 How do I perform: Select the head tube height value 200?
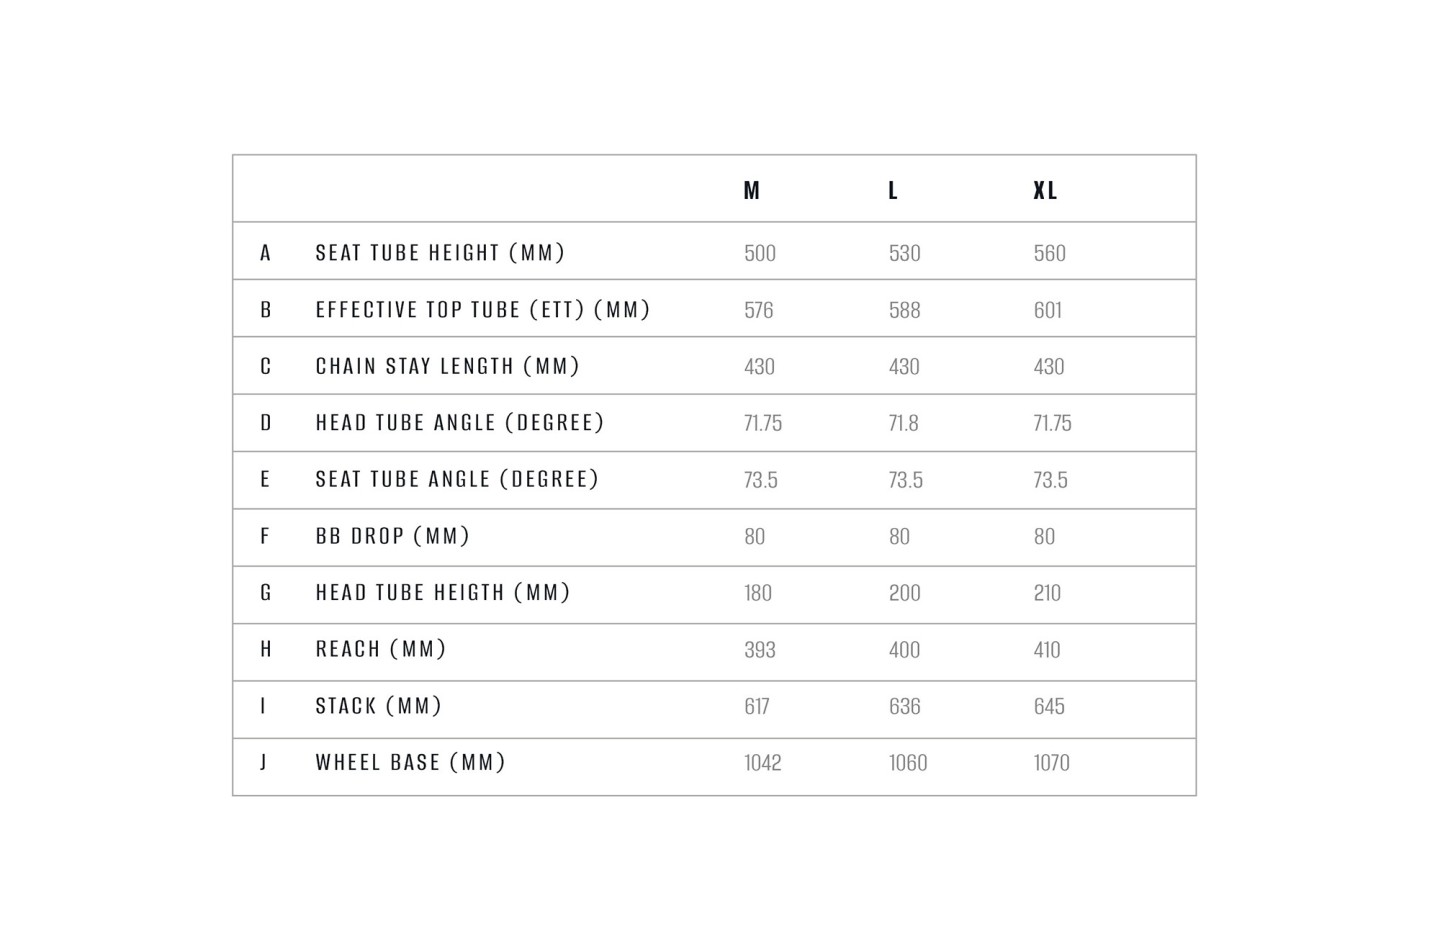tap(904, 593)
